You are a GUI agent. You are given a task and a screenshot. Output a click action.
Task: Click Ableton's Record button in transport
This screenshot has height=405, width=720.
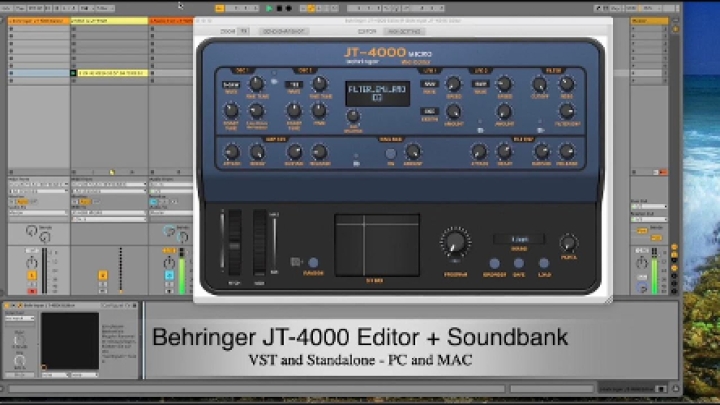tap(289, 8)
